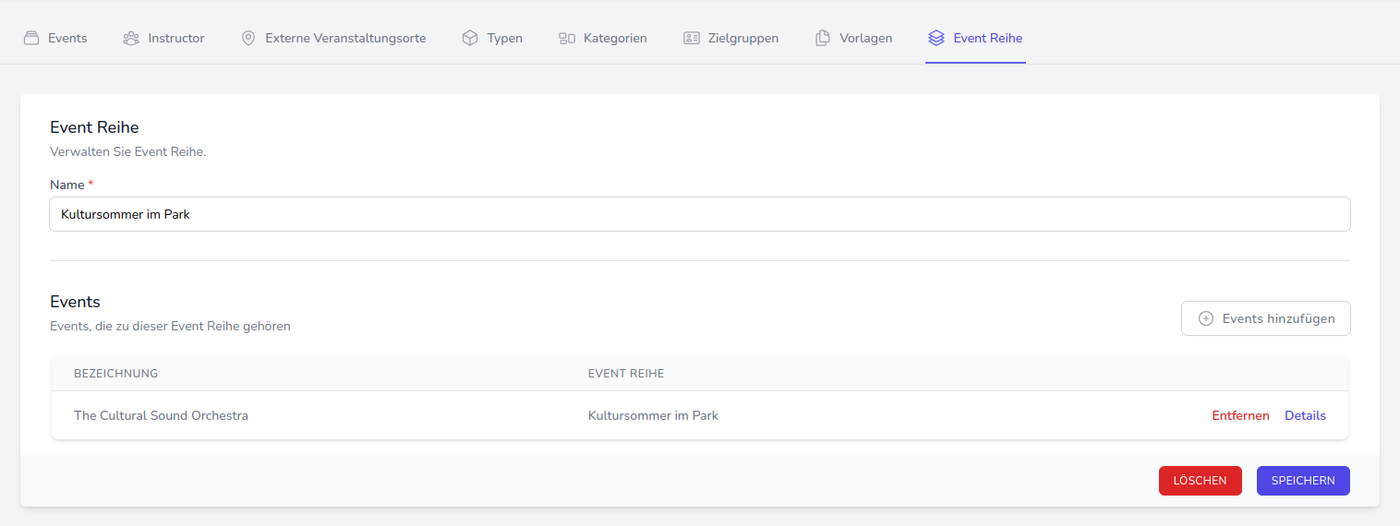This screenshot has height=526, width=1400.
Task: Save with the Speichern button
Action: (1303, 481)
